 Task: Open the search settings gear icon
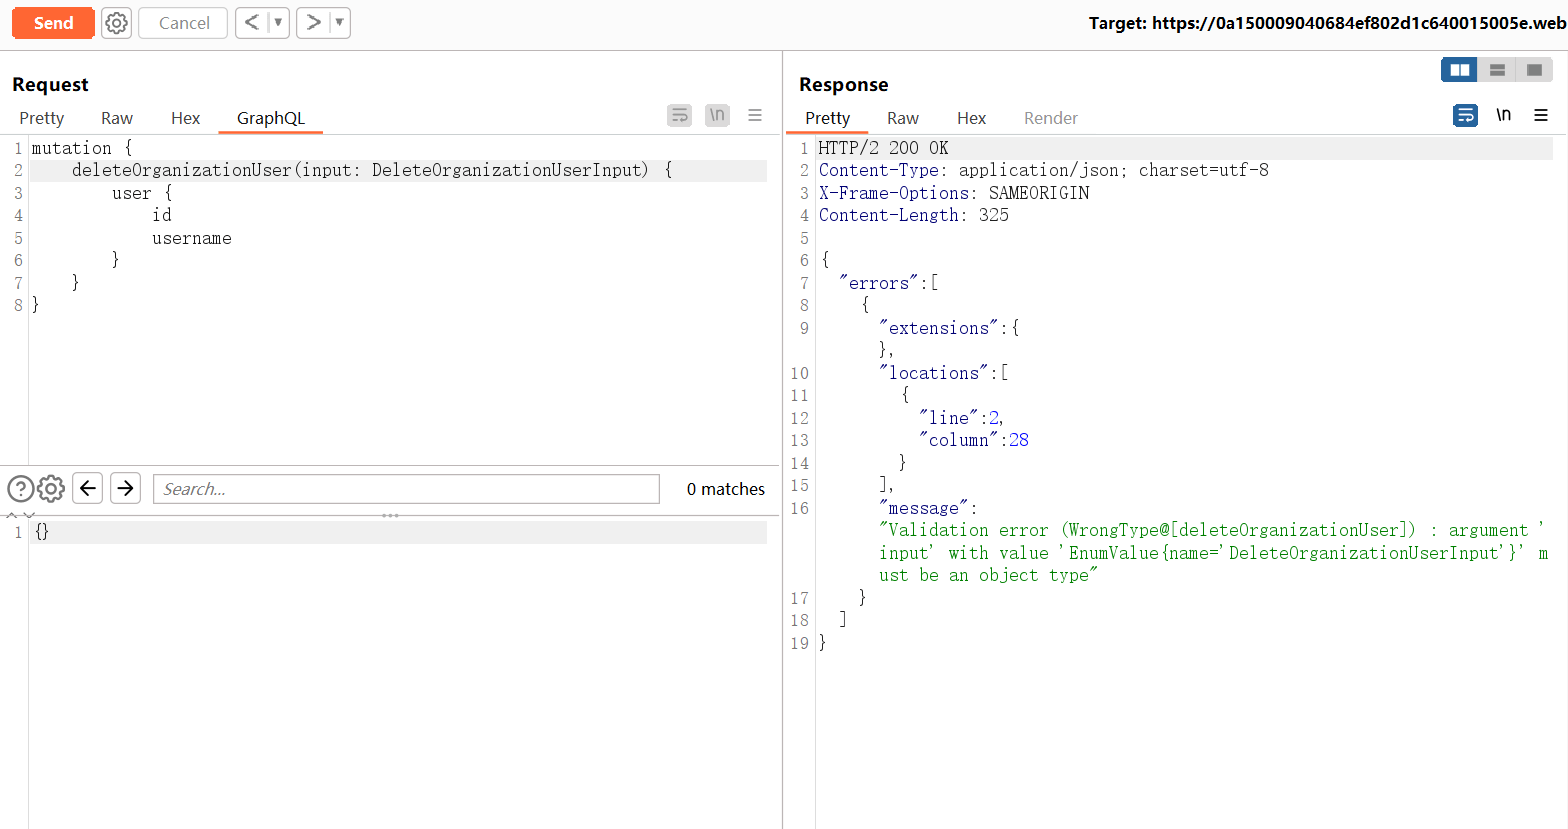coord(51,489)
